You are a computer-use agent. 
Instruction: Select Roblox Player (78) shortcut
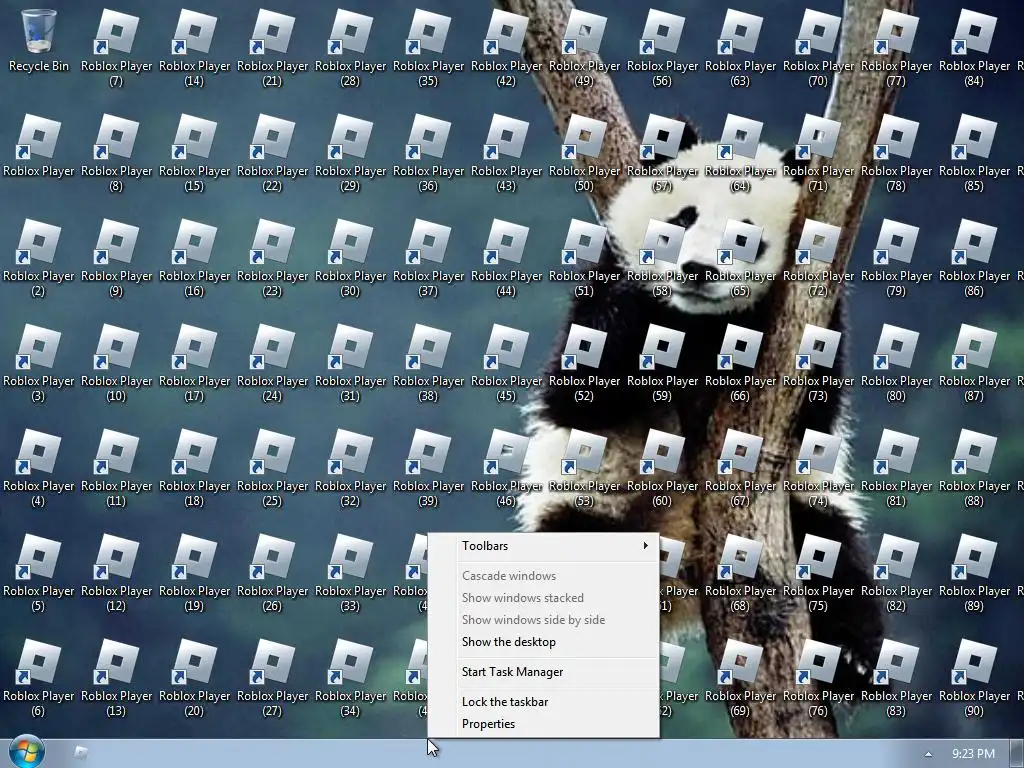(896, 152)
